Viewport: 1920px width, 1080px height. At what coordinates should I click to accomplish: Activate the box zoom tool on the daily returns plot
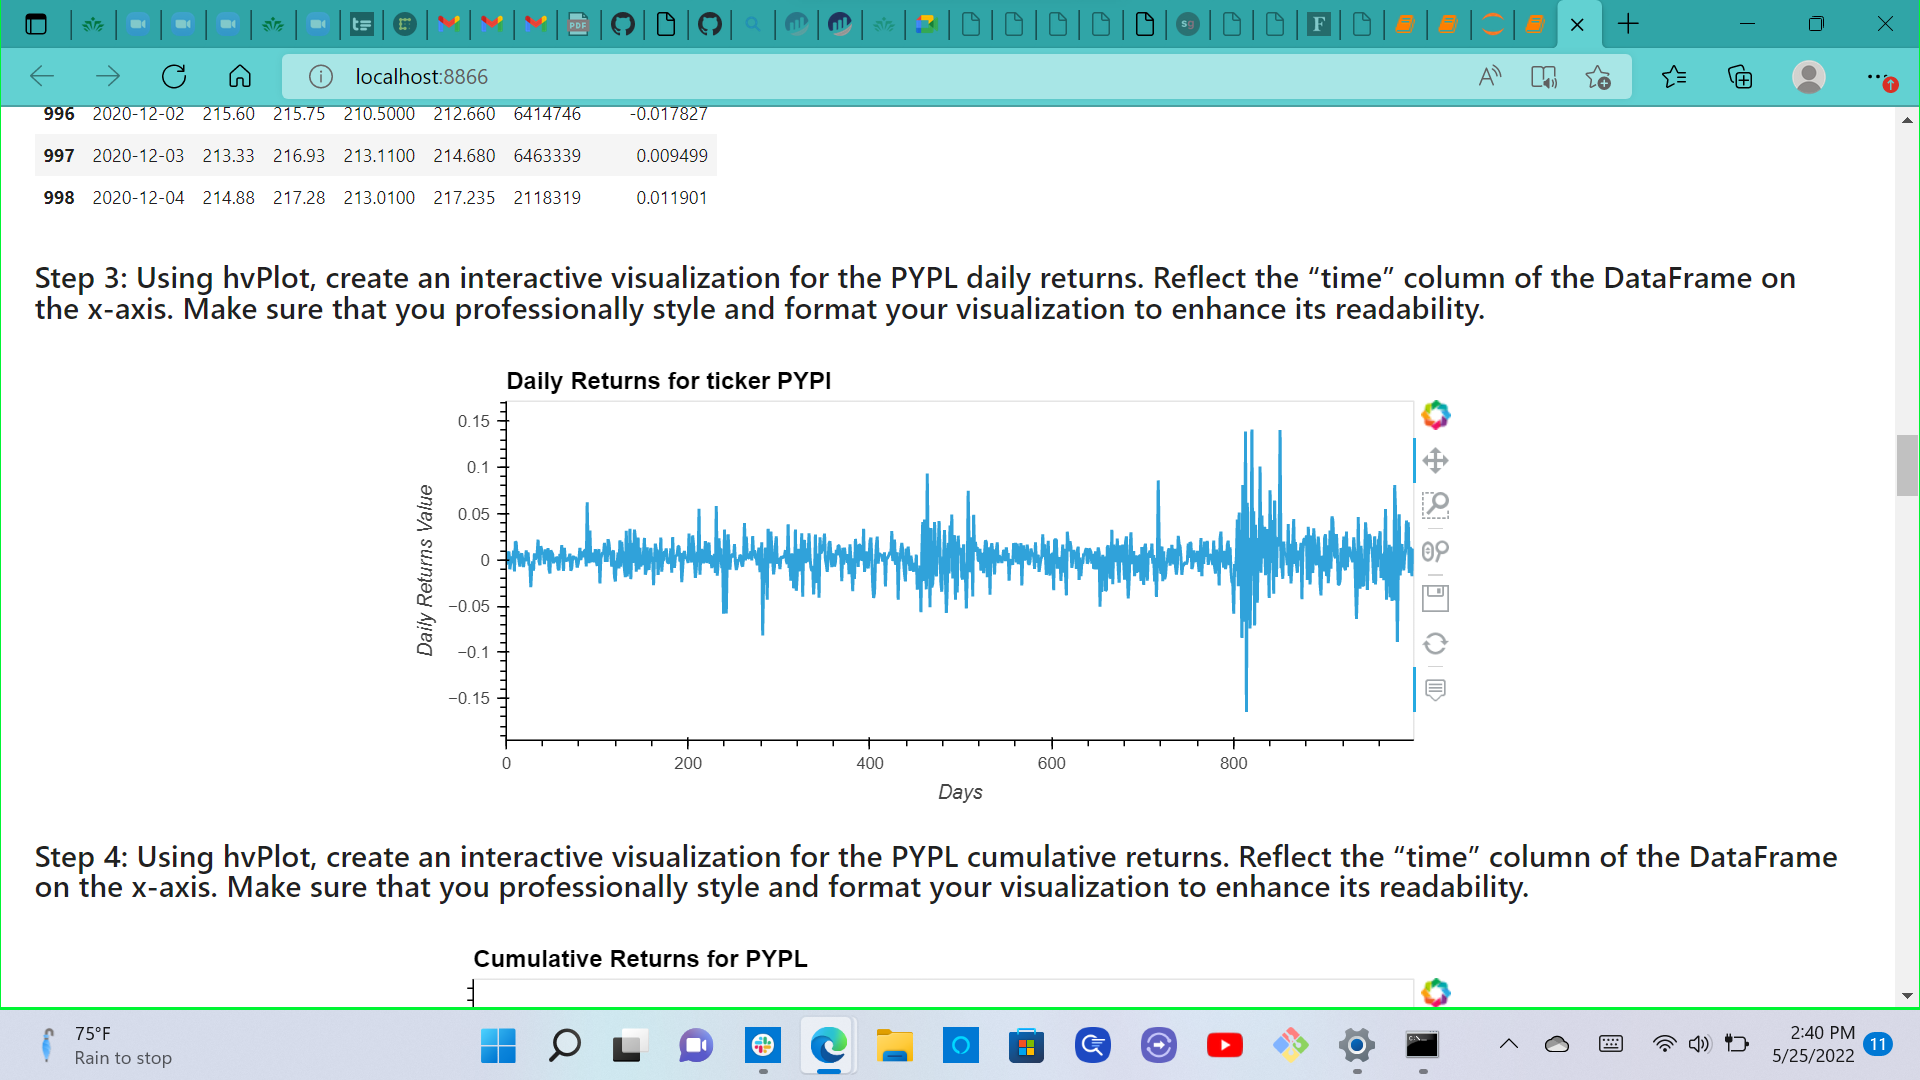pyautogui.click(x=1435, y=505)
